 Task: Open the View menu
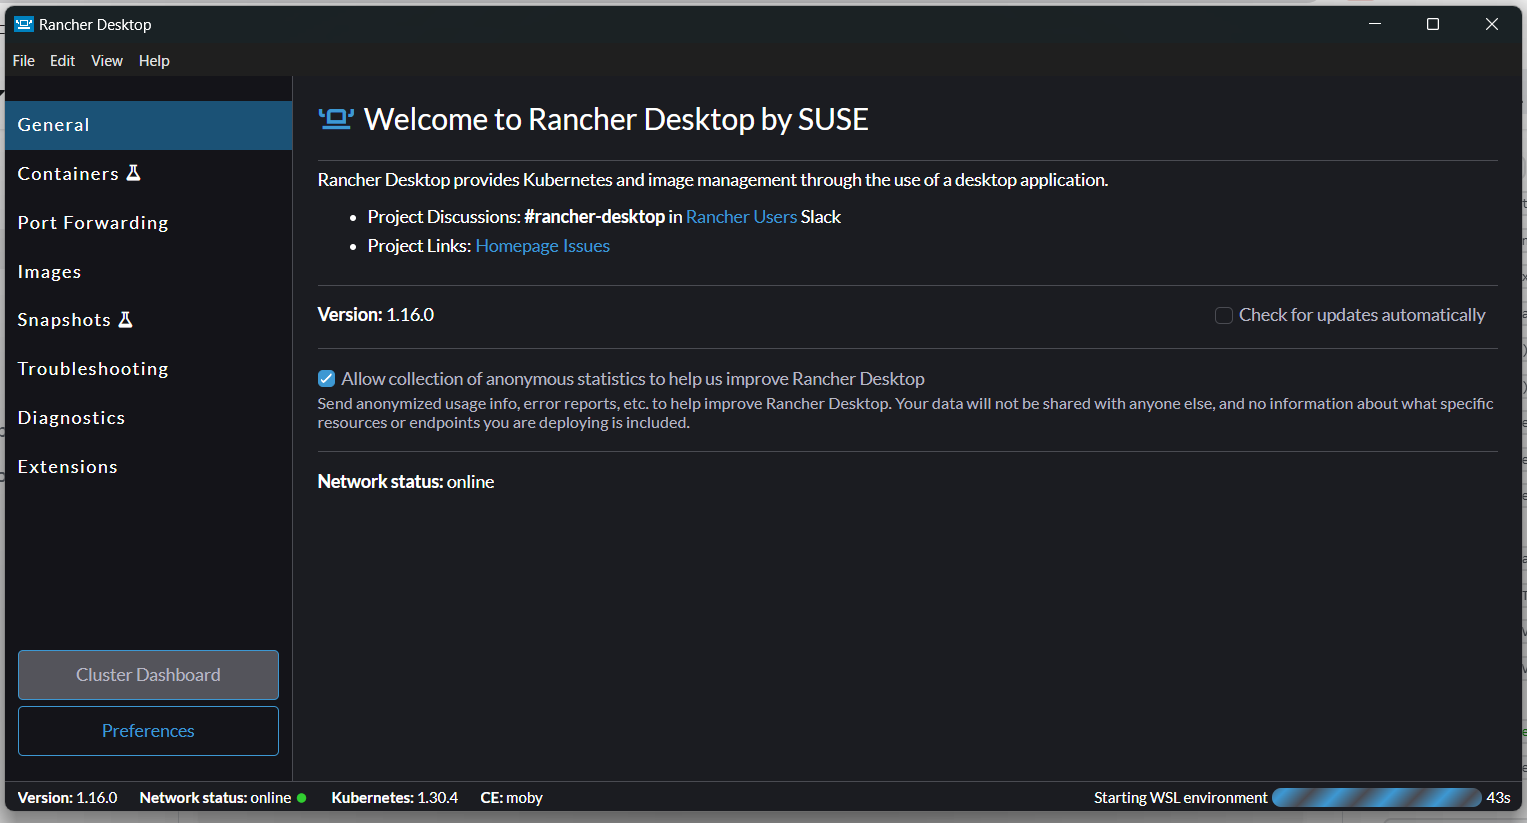107,61
